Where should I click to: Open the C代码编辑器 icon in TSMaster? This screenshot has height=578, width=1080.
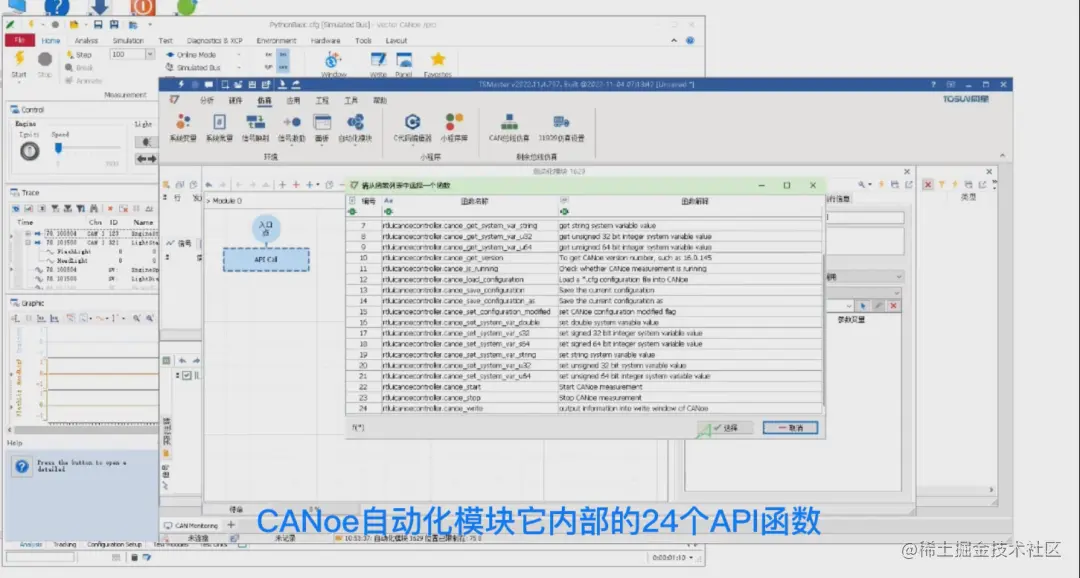412,123
